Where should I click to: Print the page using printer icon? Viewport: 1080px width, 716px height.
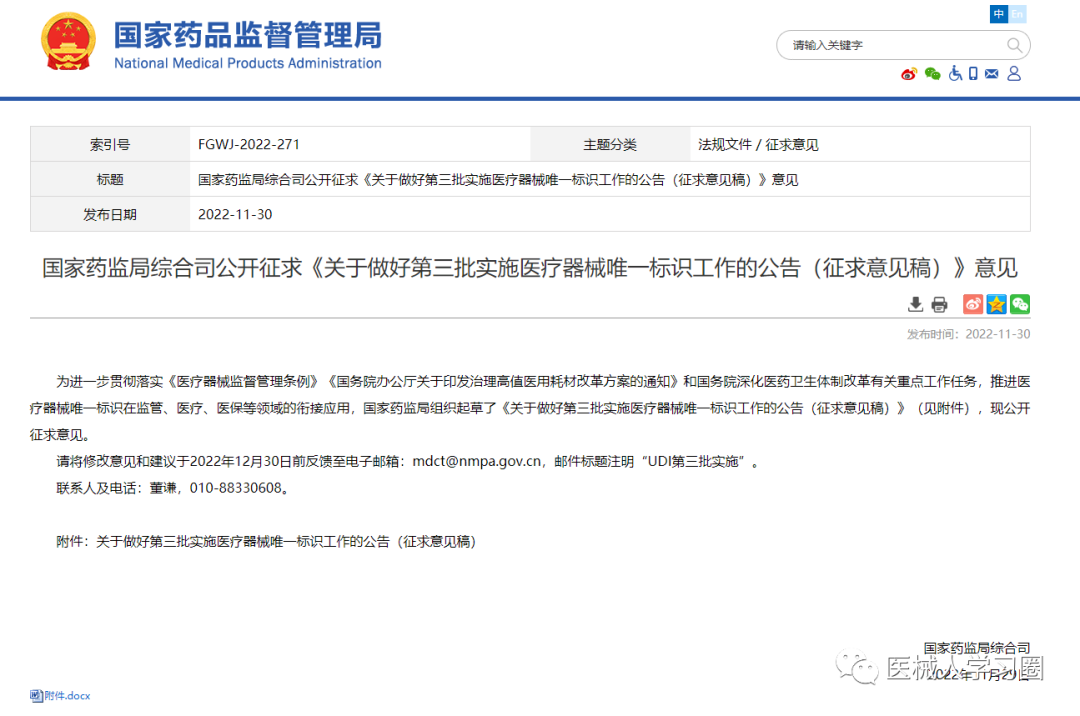coord(939,305)
